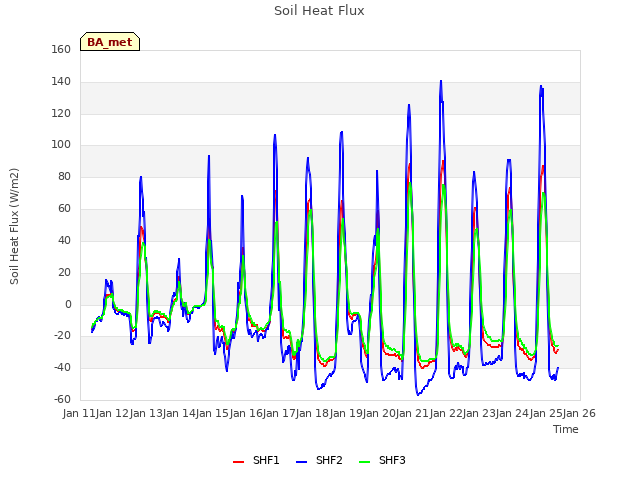Click the -40 y-axis label
Screen dimensions: 640x480
pos(62,367)
